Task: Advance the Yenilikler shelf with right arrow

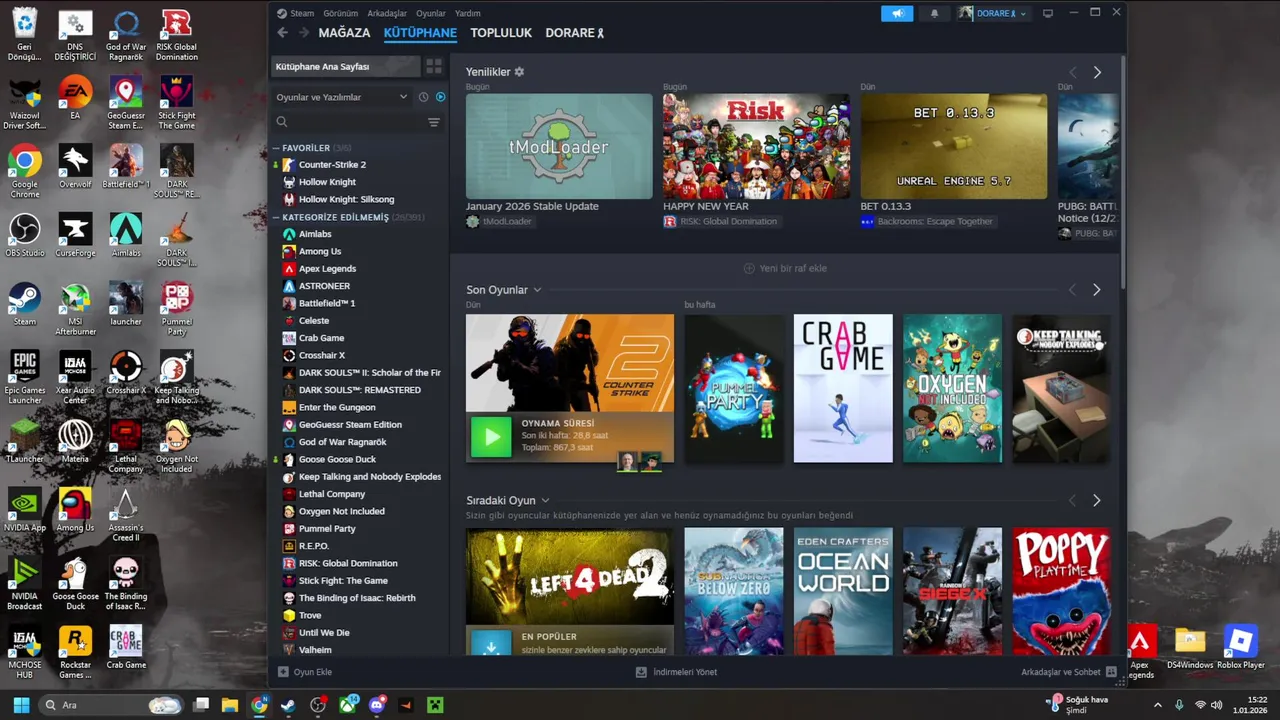Action: pos(1097,72)
